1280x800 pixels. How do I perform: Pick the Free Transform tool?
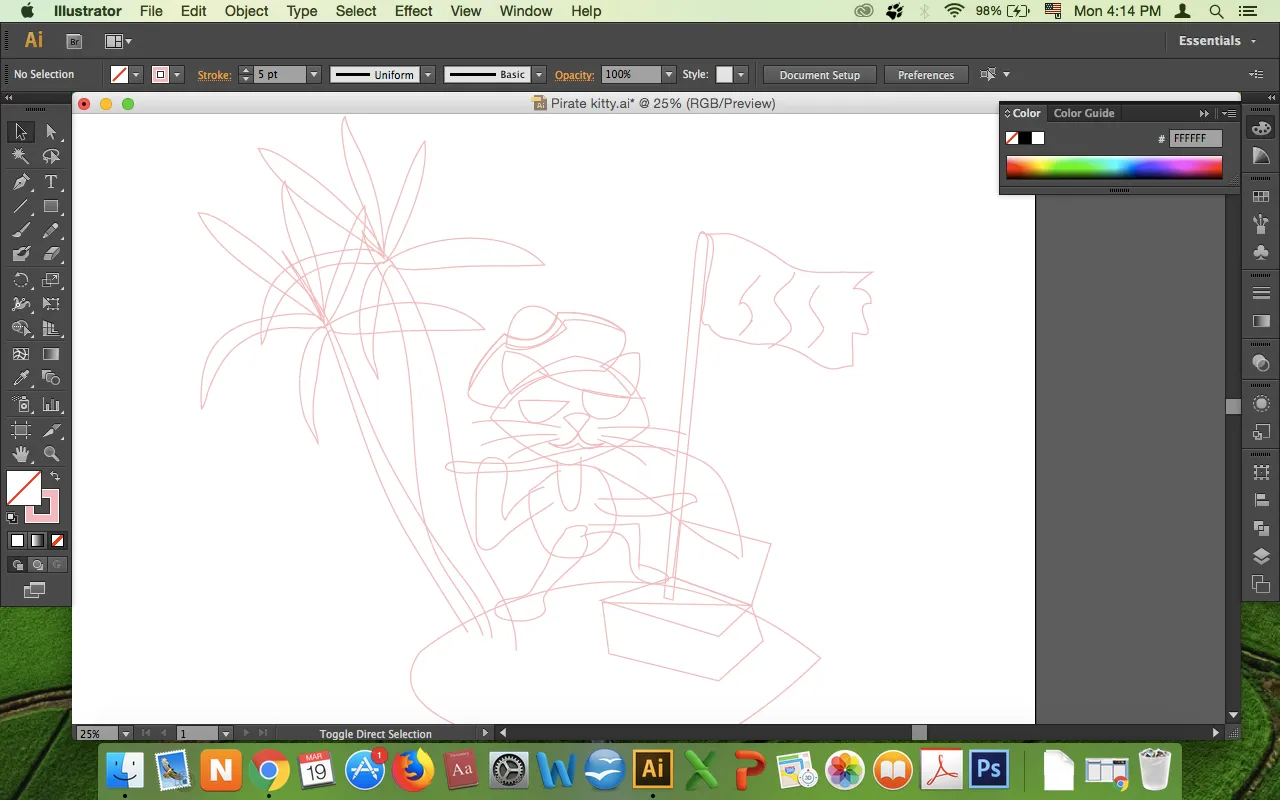(x=52, y=304)
